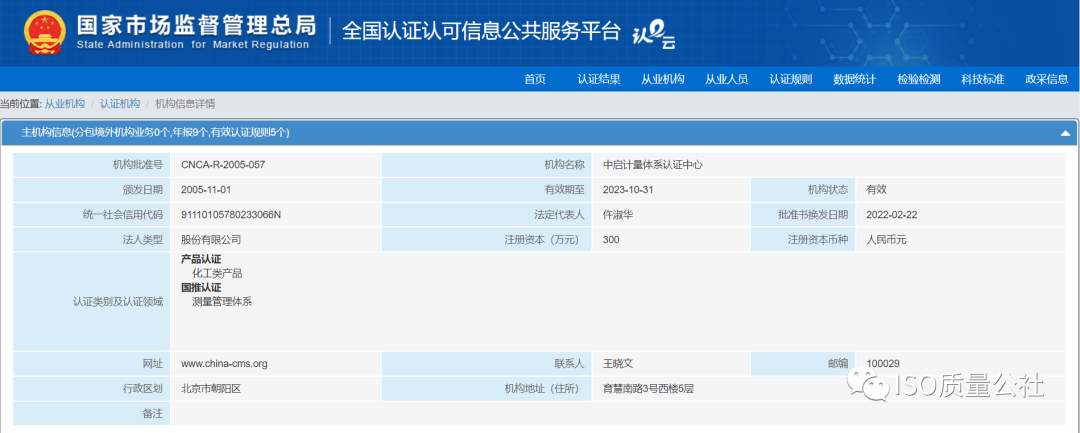Select the organization name 中启计量体系认证中心
The width and height of the screenshot is (1080, 433).
tap(653, 165)
